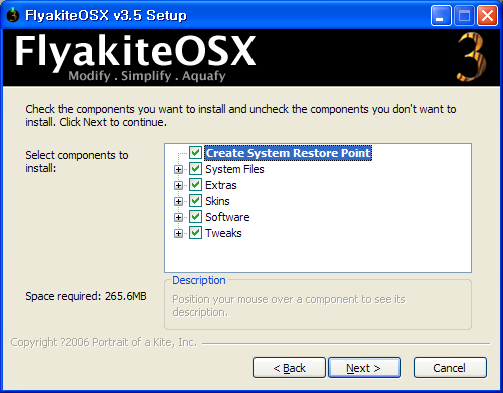The image size is (503, 393).
Task: Toggle the Skins checkbox
Action: (x=195, y=201)
